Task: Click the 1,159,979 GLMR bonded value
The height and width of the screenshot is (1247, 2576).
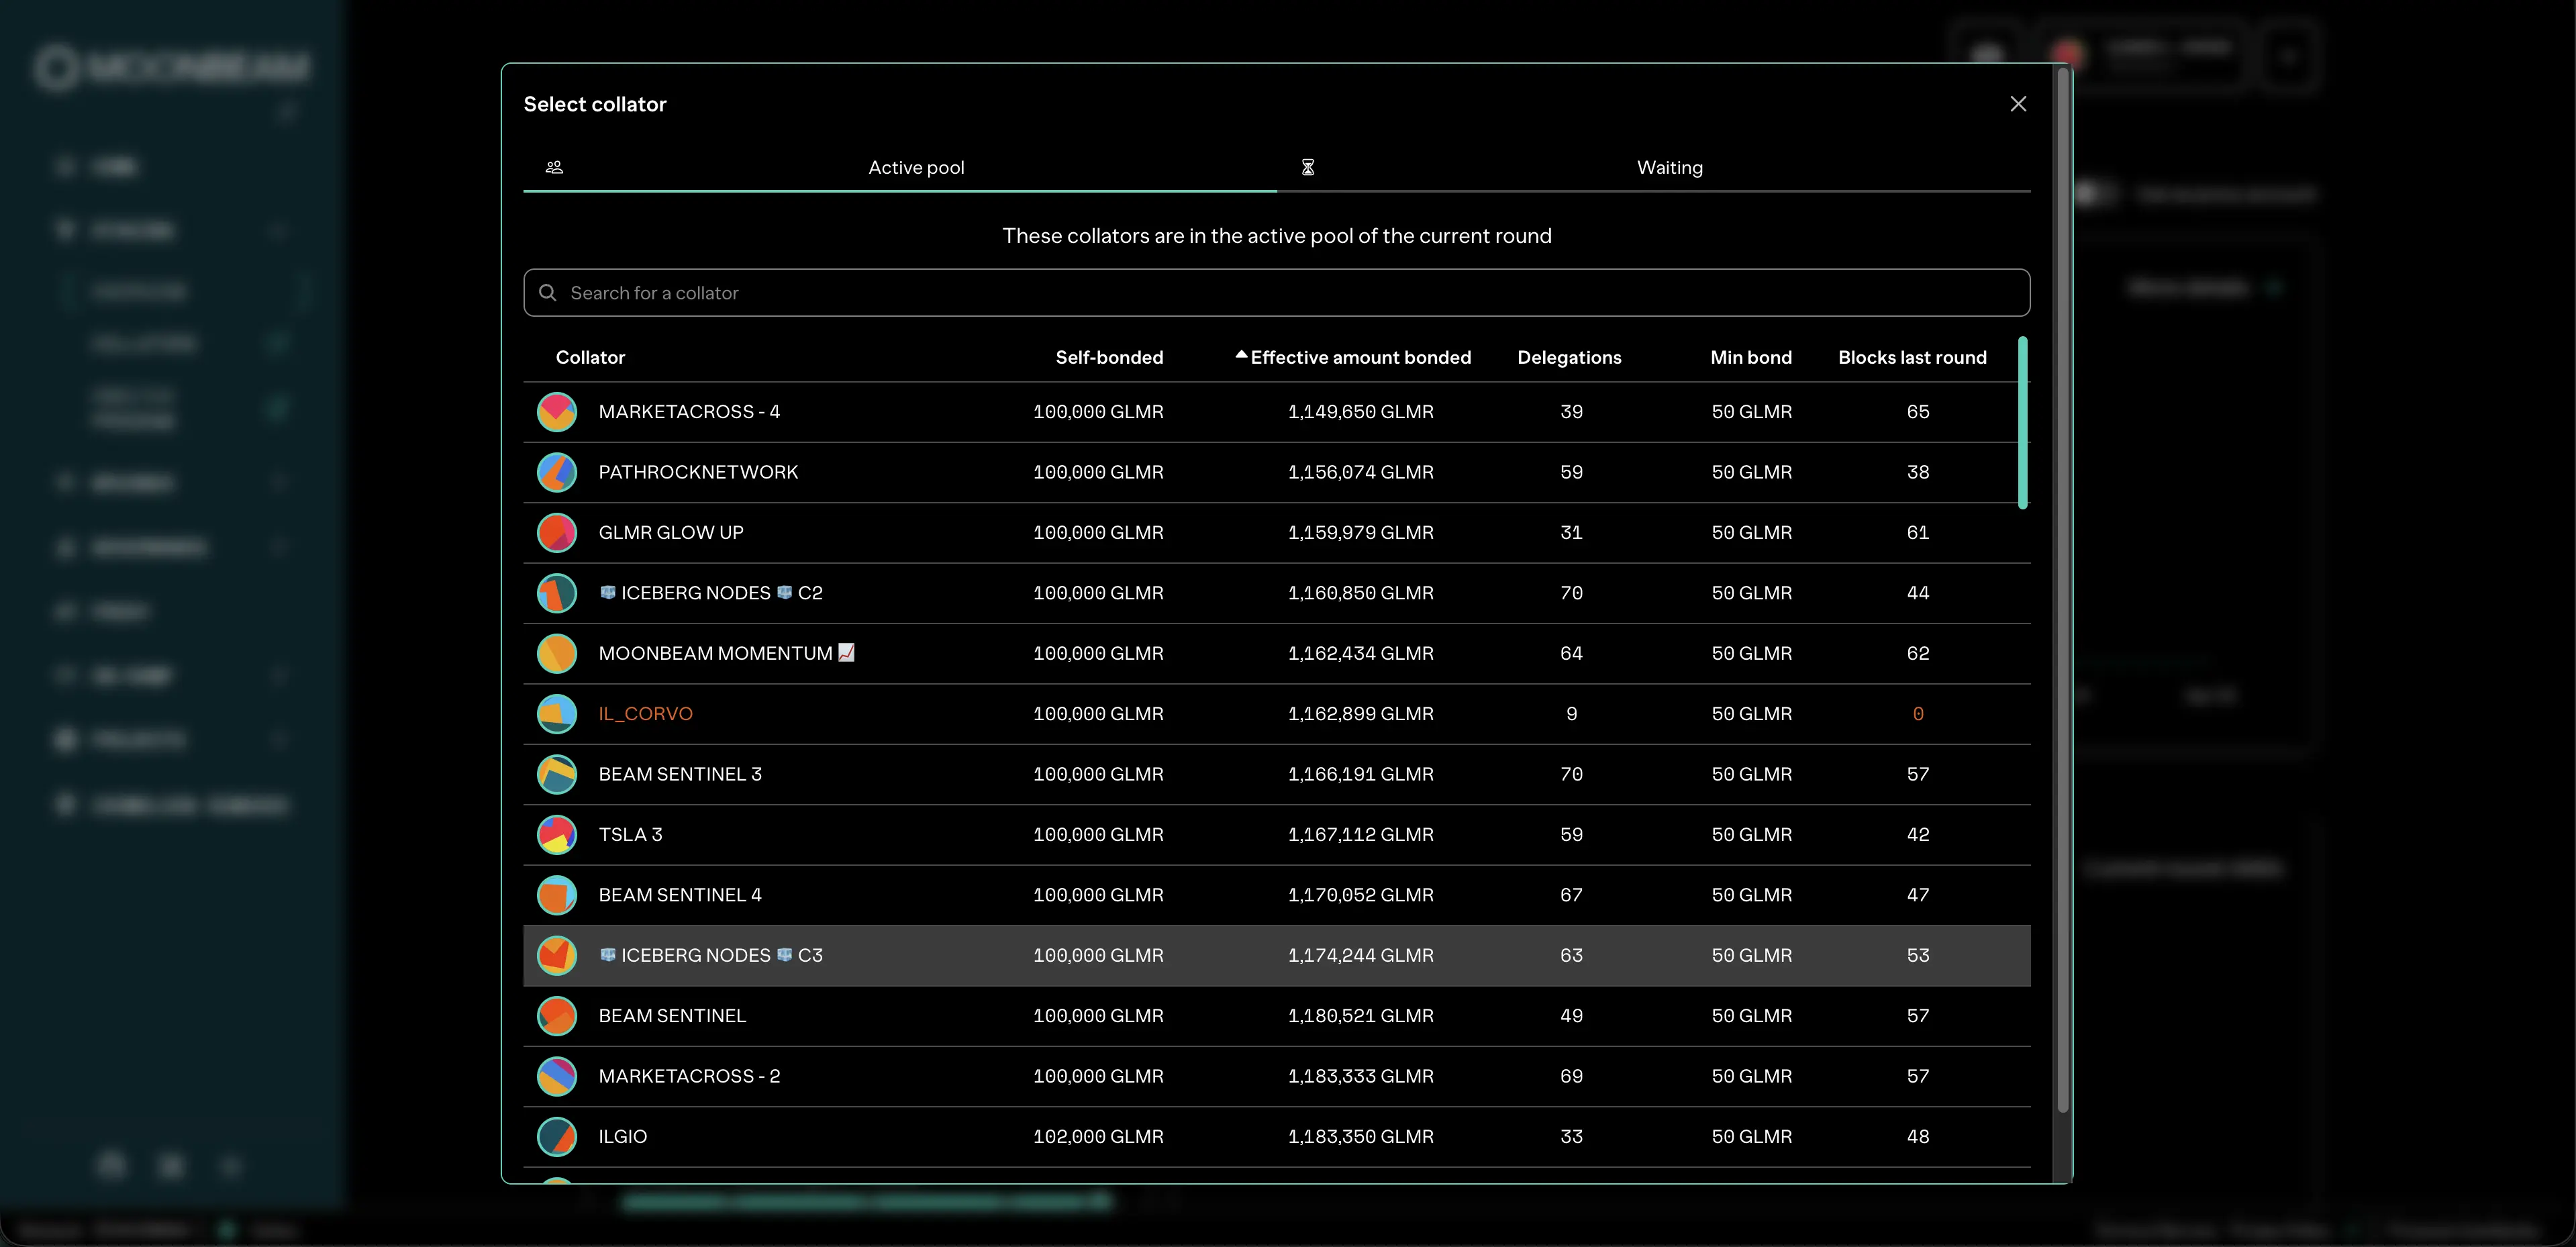Action: click(1360, 533)
